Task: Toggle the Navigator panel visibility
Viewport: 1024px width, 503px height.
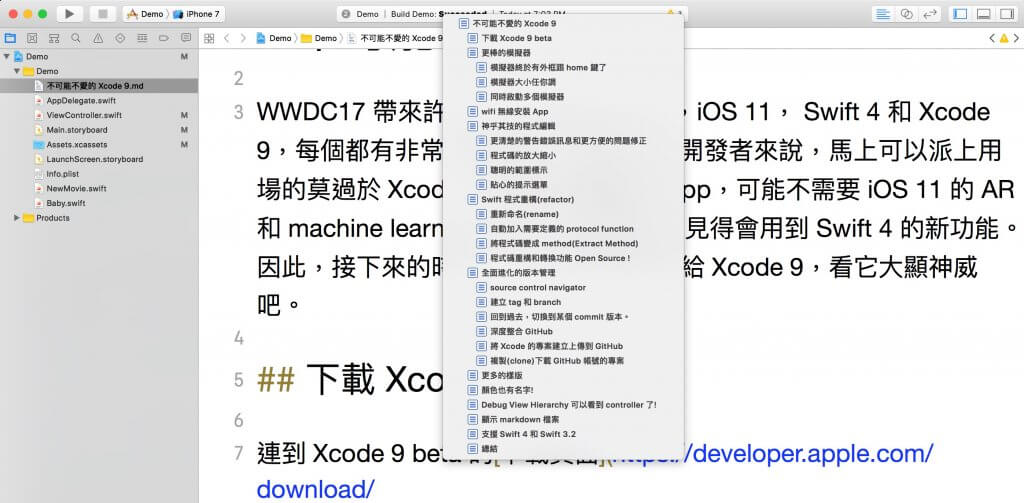Action: (x=960, y=14)
